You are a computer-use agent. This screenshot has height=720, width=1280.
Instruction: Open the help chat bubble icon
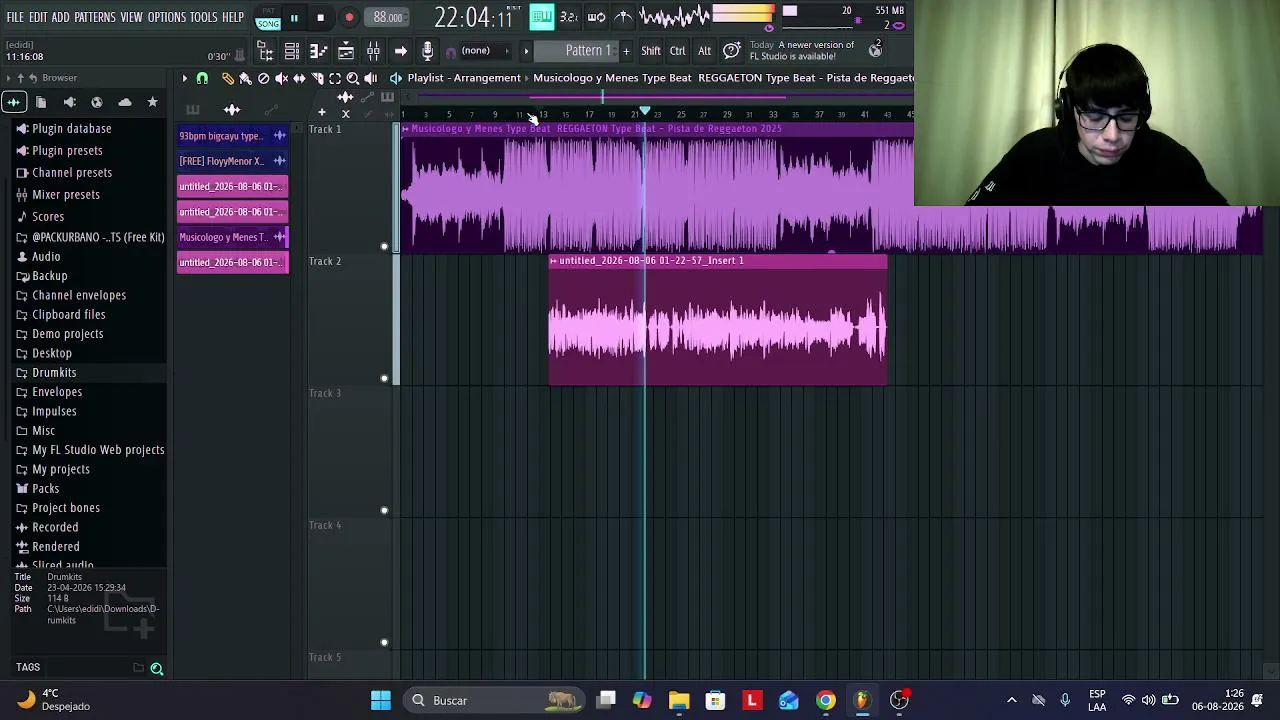click(732, 50)
